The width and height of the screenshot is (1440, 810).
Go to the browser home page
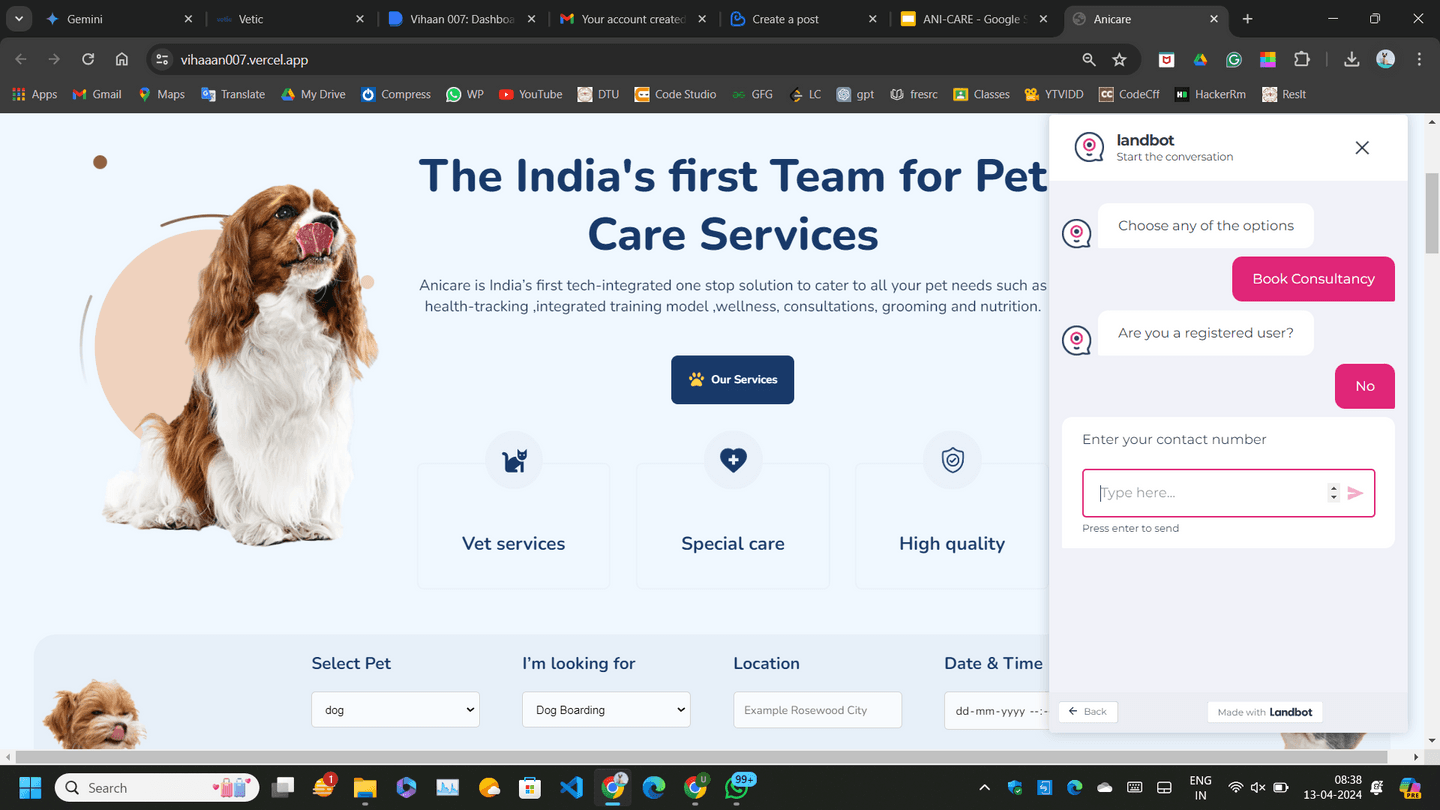click(x=122, y=60)
